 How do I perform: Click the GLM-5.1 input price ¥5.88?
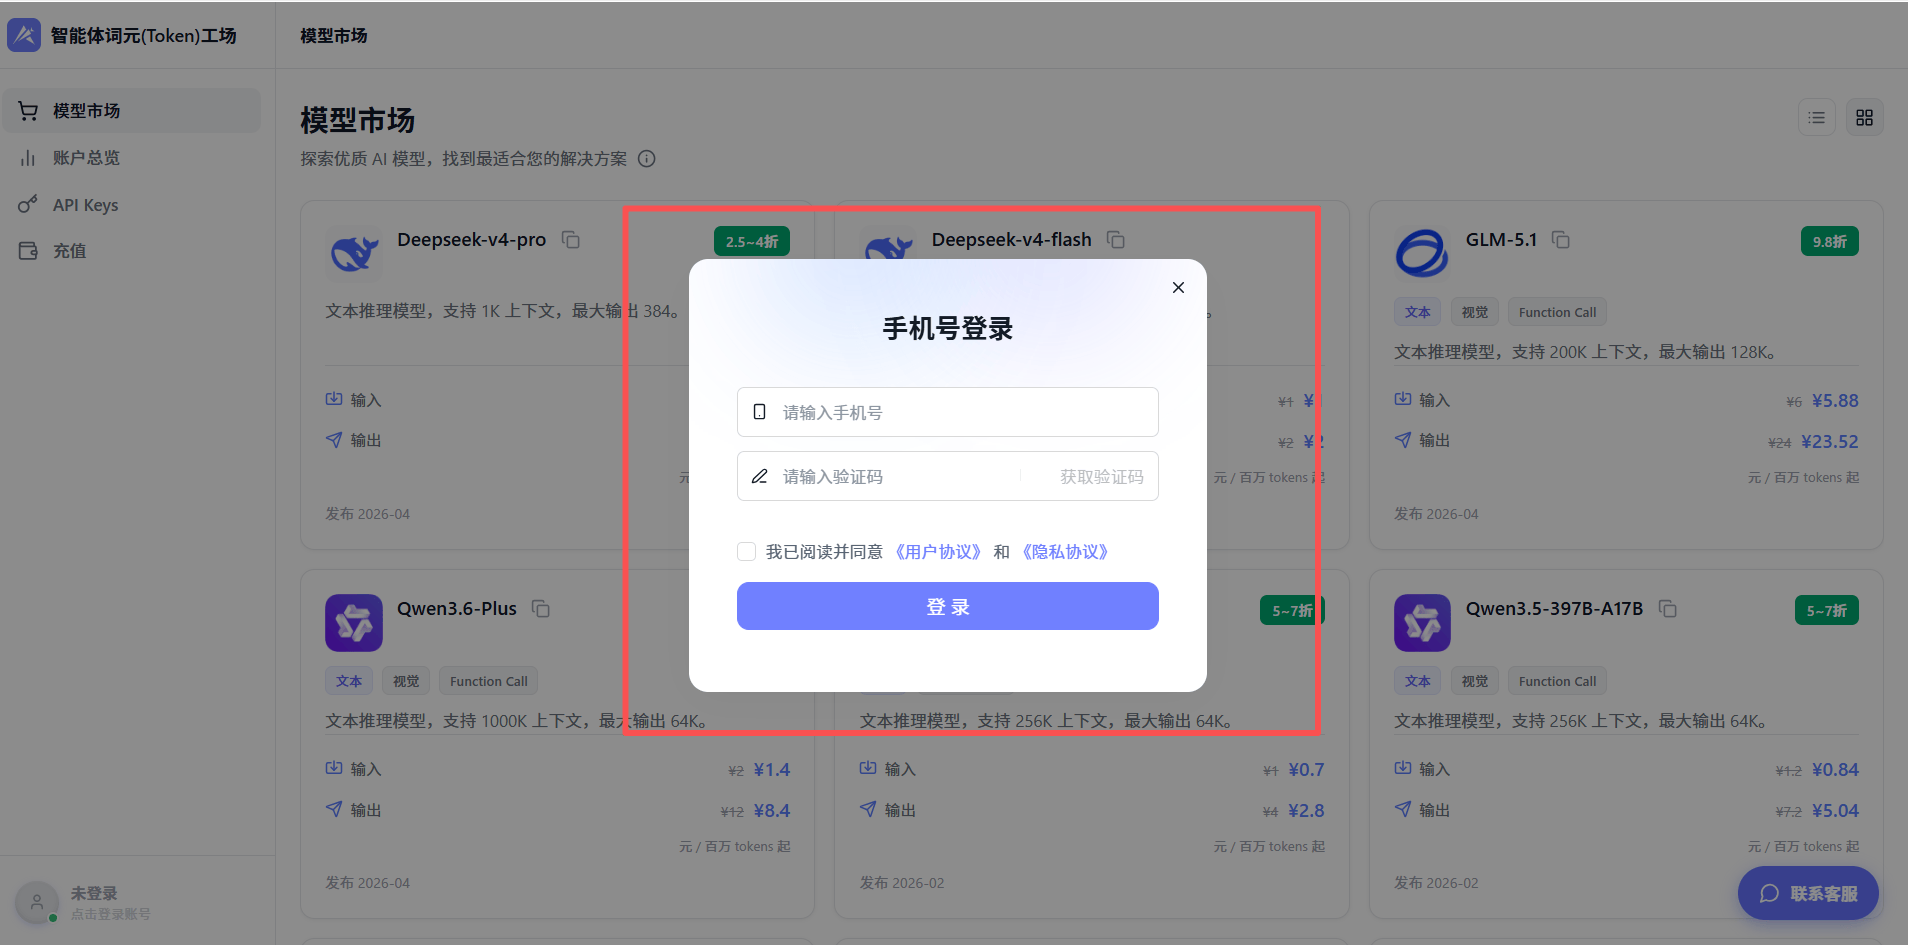pyautogui.click(x=1835, y=401)
